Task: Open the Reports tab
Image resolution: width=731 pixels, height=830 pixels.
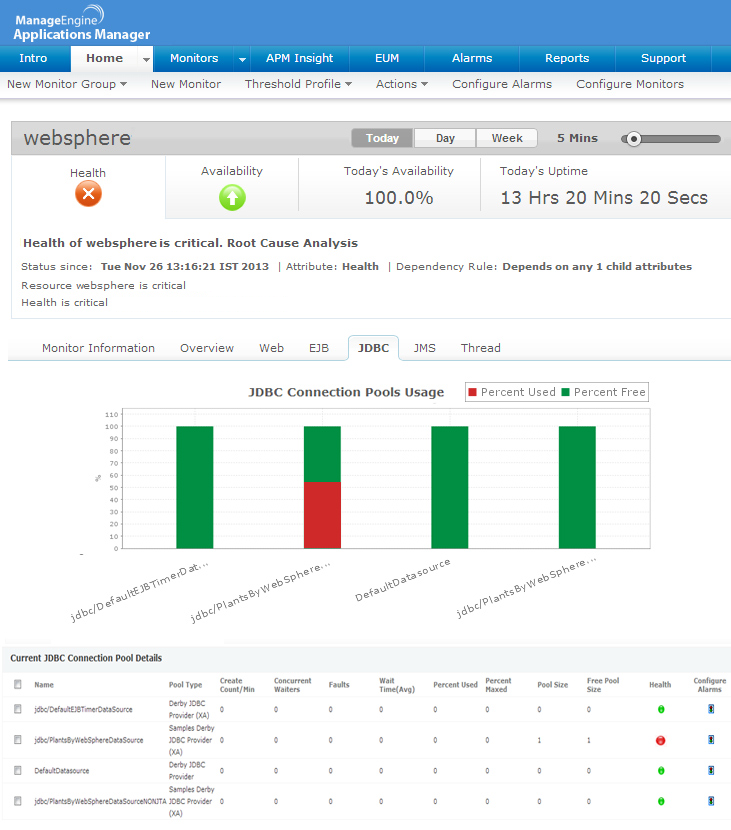Action: (567, 58)
